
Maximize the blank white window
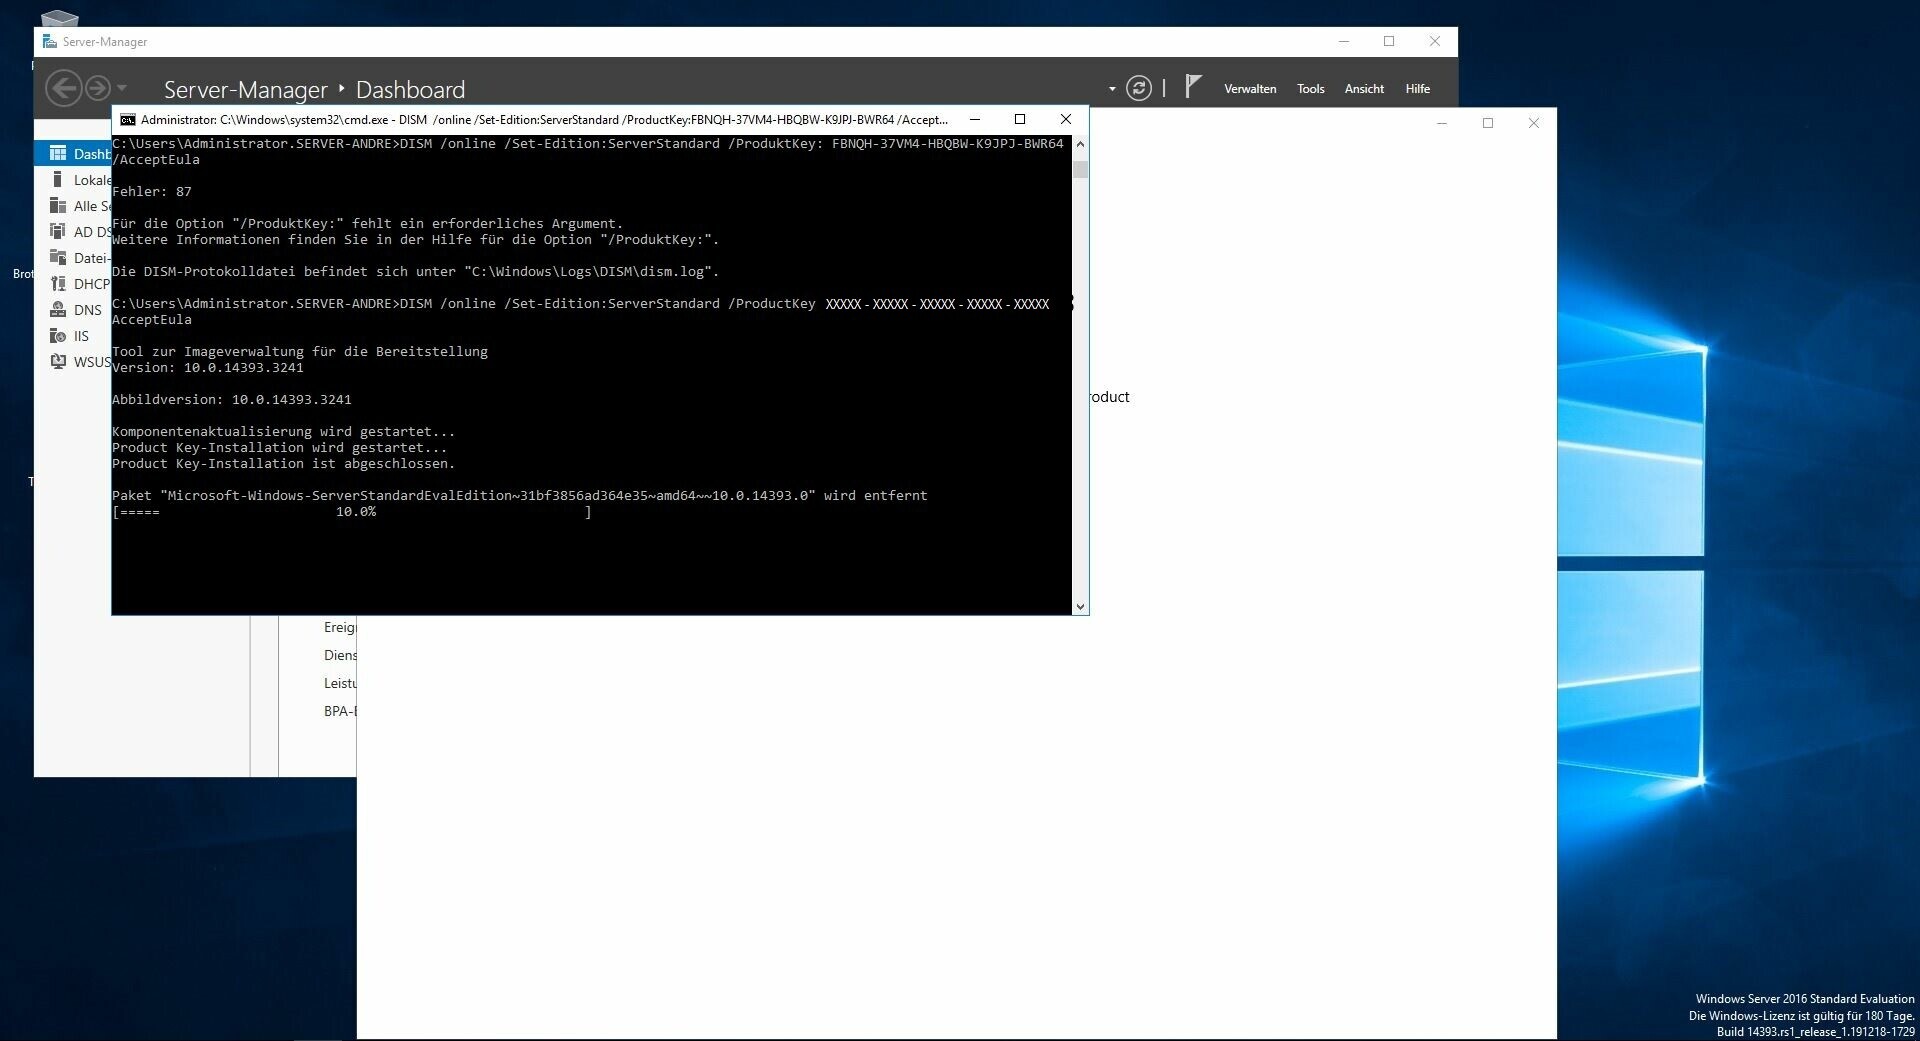point(1488,123)
